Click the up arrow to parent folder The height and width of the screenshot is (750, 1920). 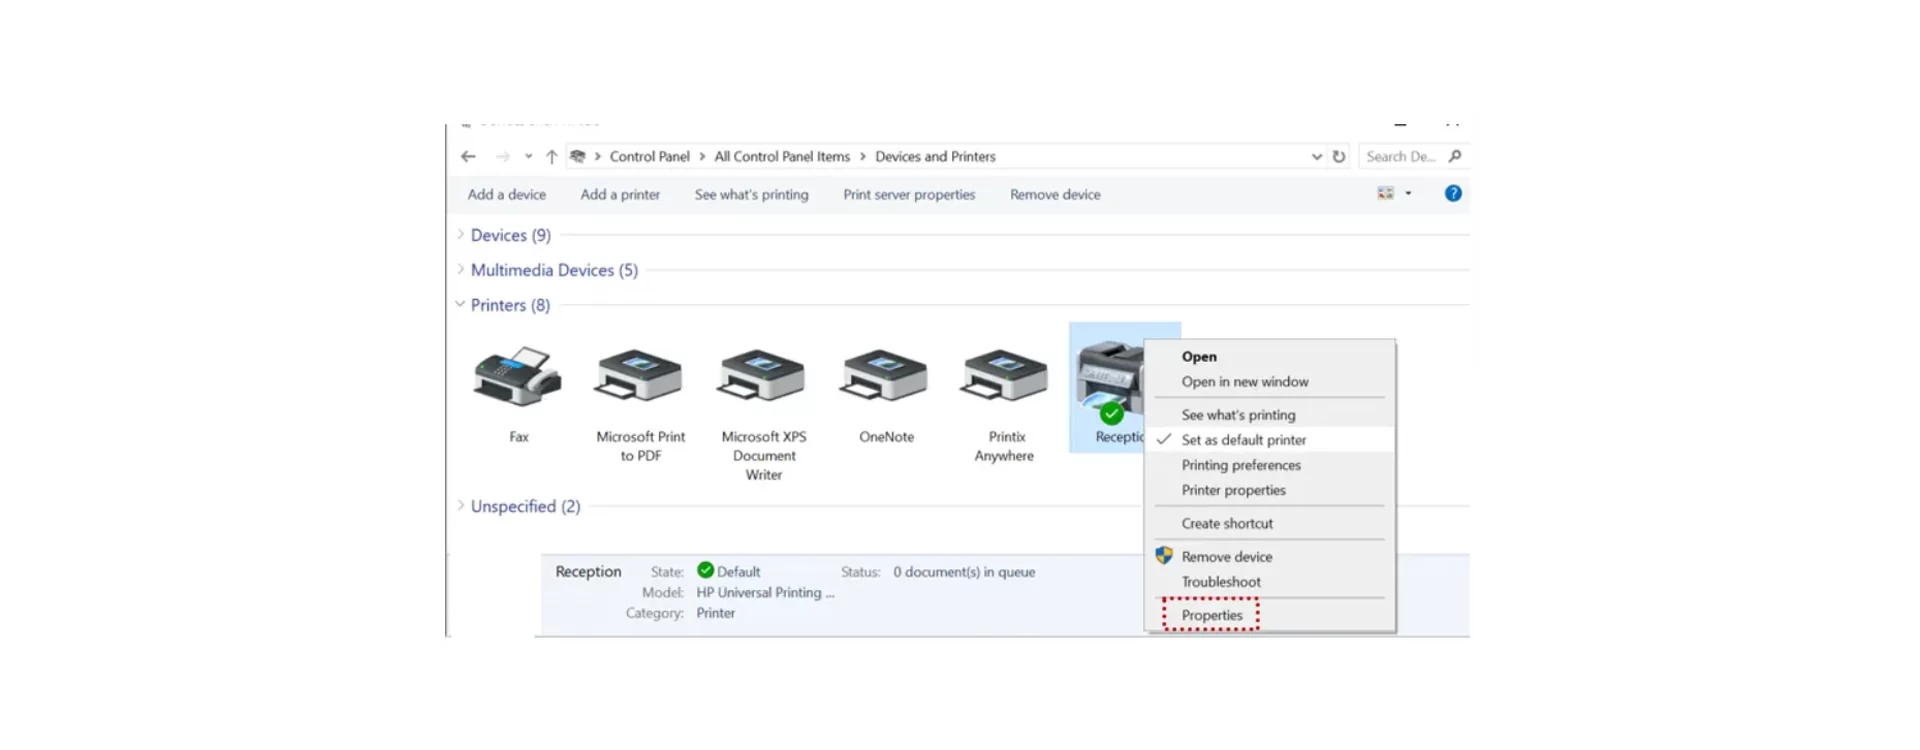(x=551, y=157)
